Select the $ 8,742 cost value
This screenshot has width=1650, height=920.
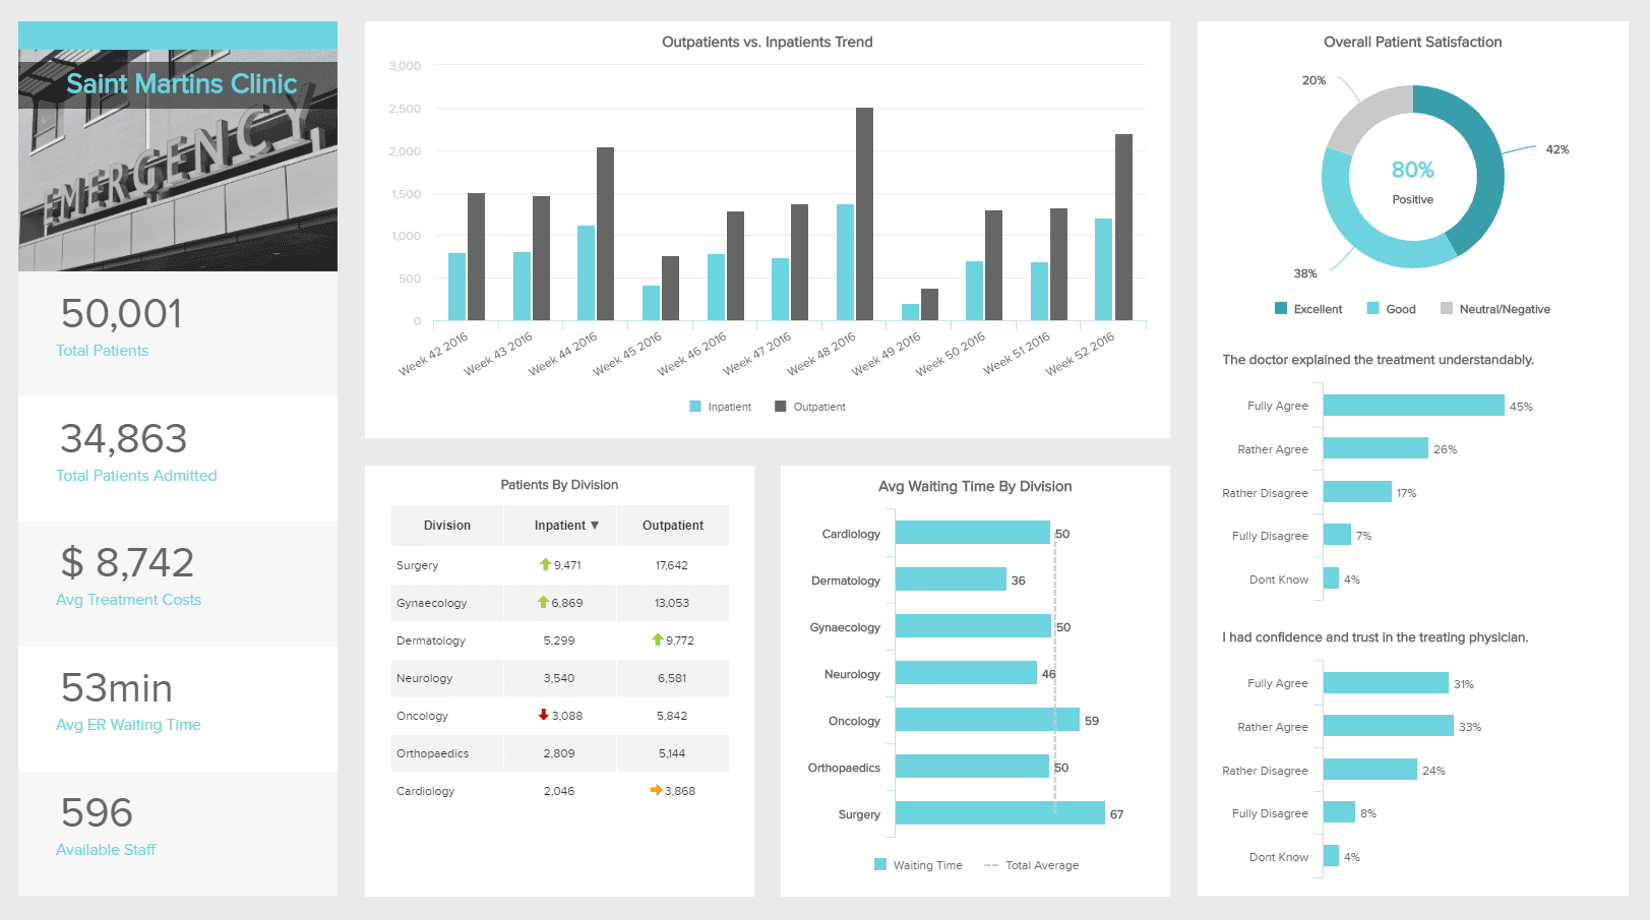coord(127,563)
